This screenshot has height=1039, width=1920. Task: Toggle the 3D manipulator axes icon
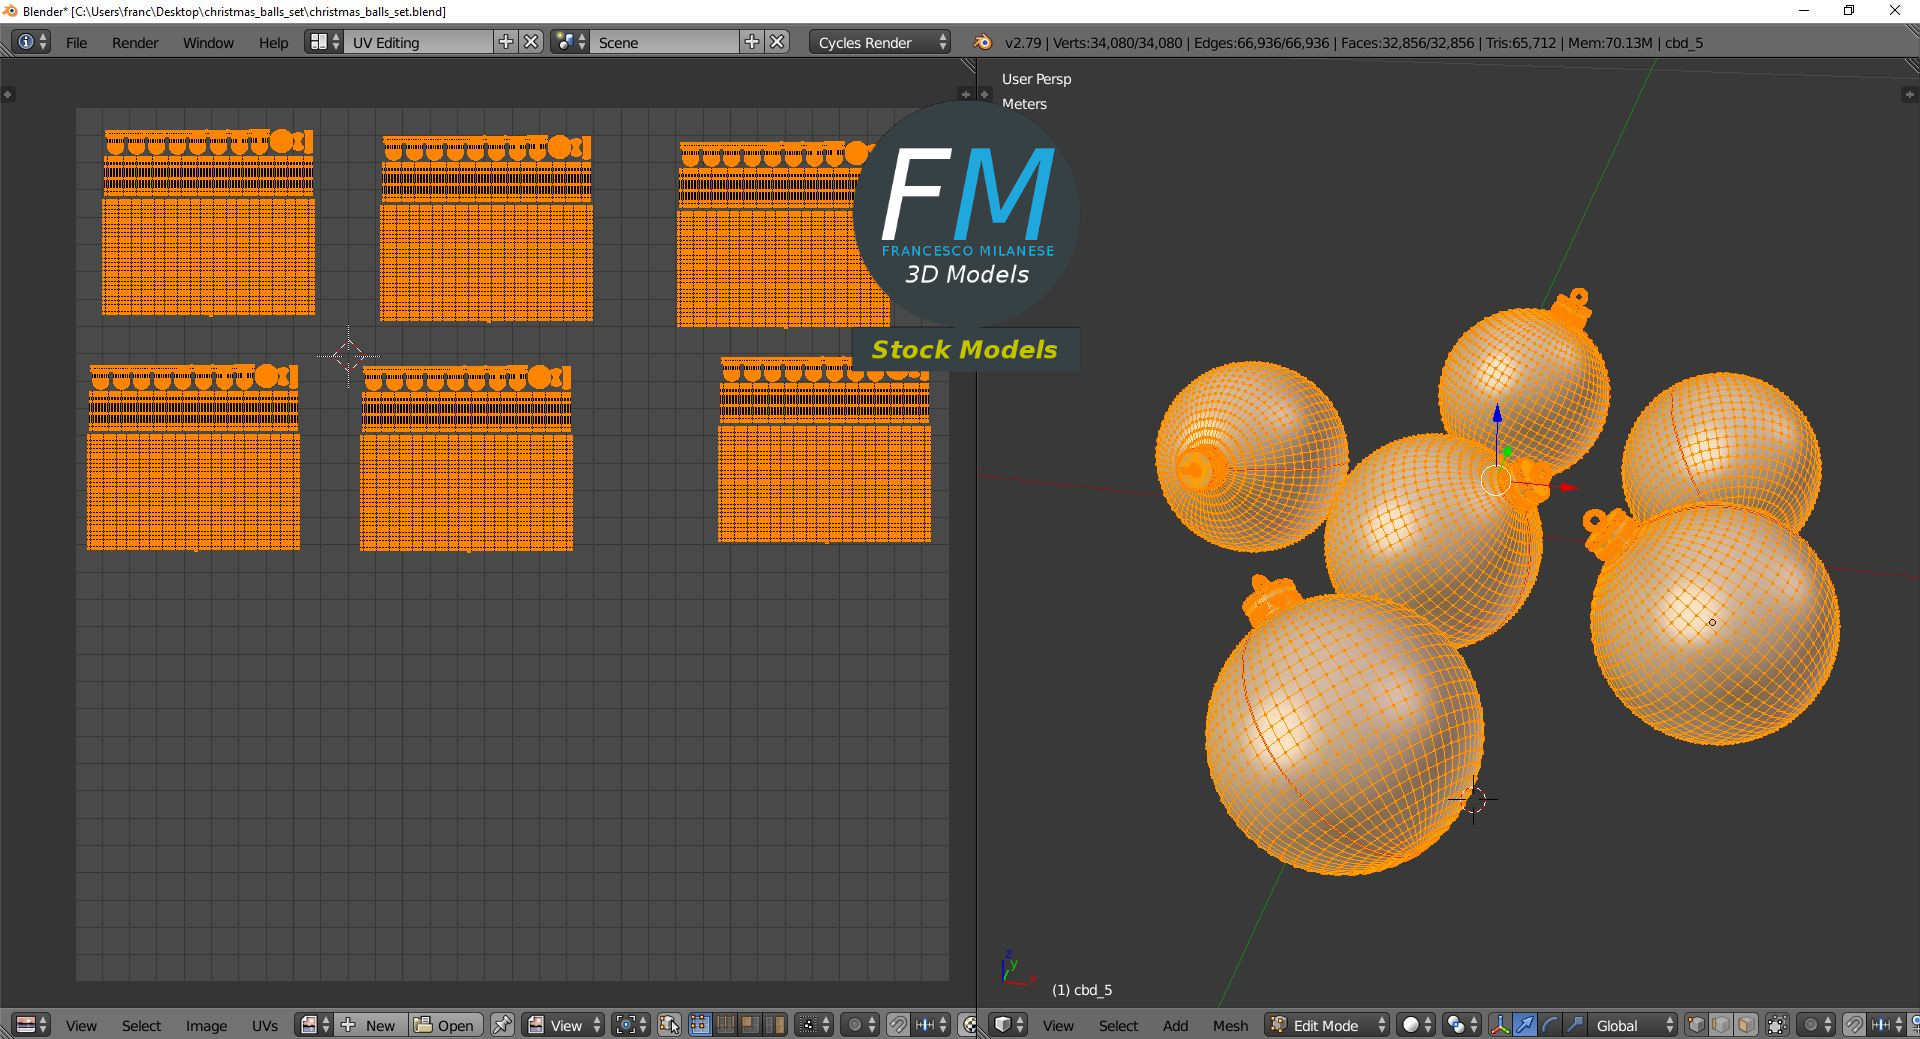[x=1500, y=1025]
